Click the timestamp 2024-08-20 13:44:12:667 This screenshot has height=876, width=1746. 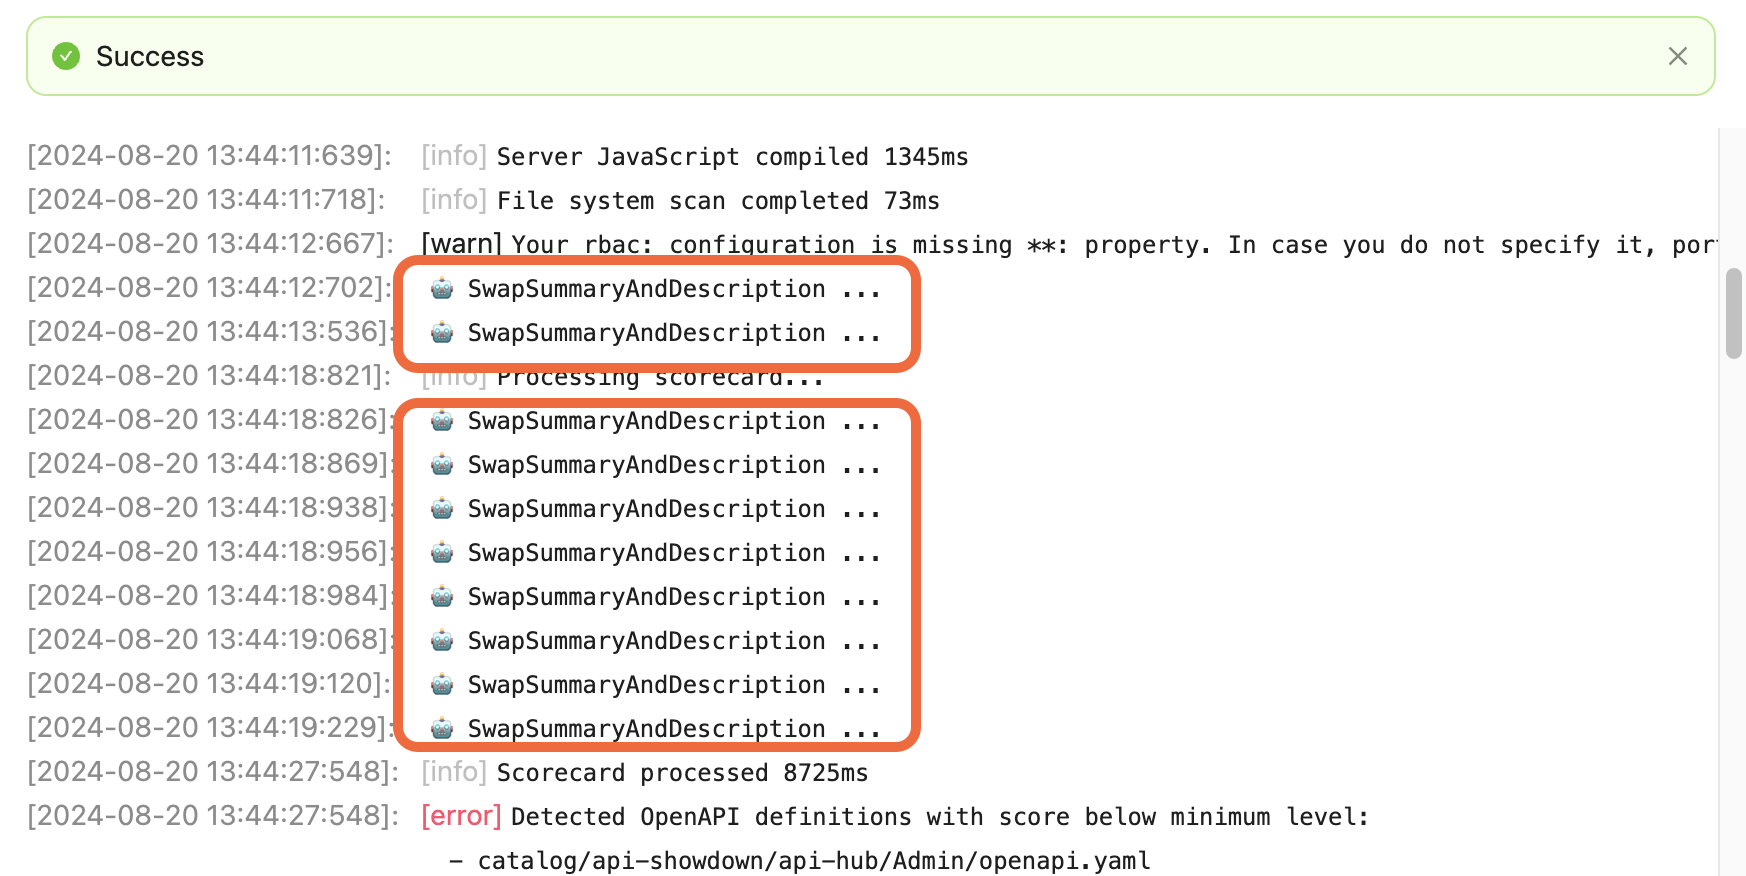point(211,244)
